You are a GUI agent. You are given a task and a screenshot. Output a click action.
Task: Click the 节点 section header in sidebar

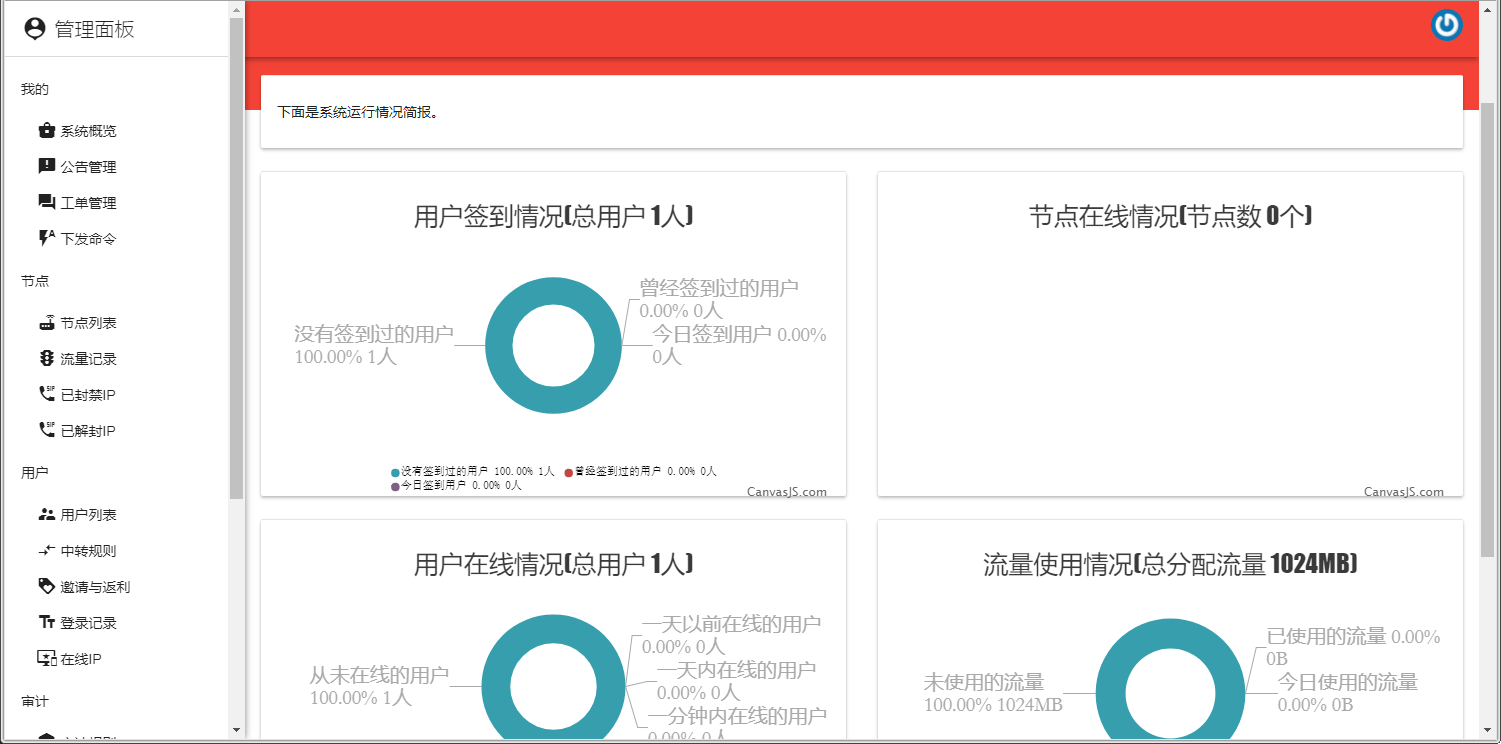coord(35,281)
